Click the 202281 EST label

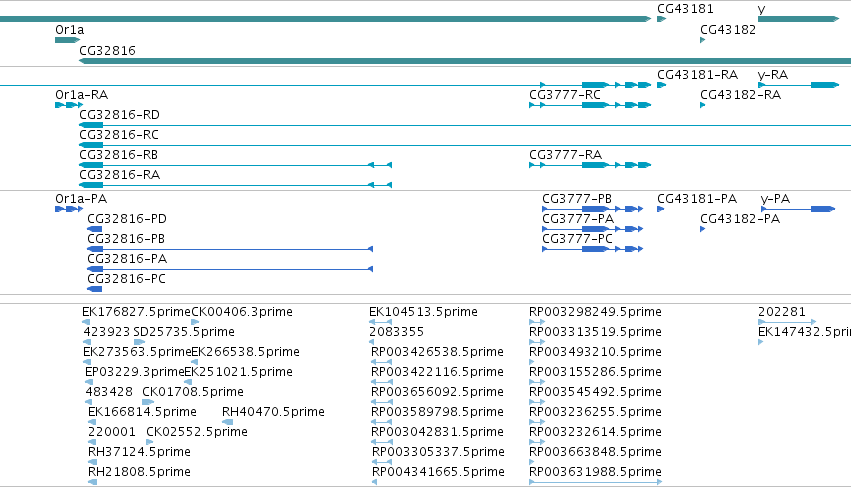click(x=782, y=312)
